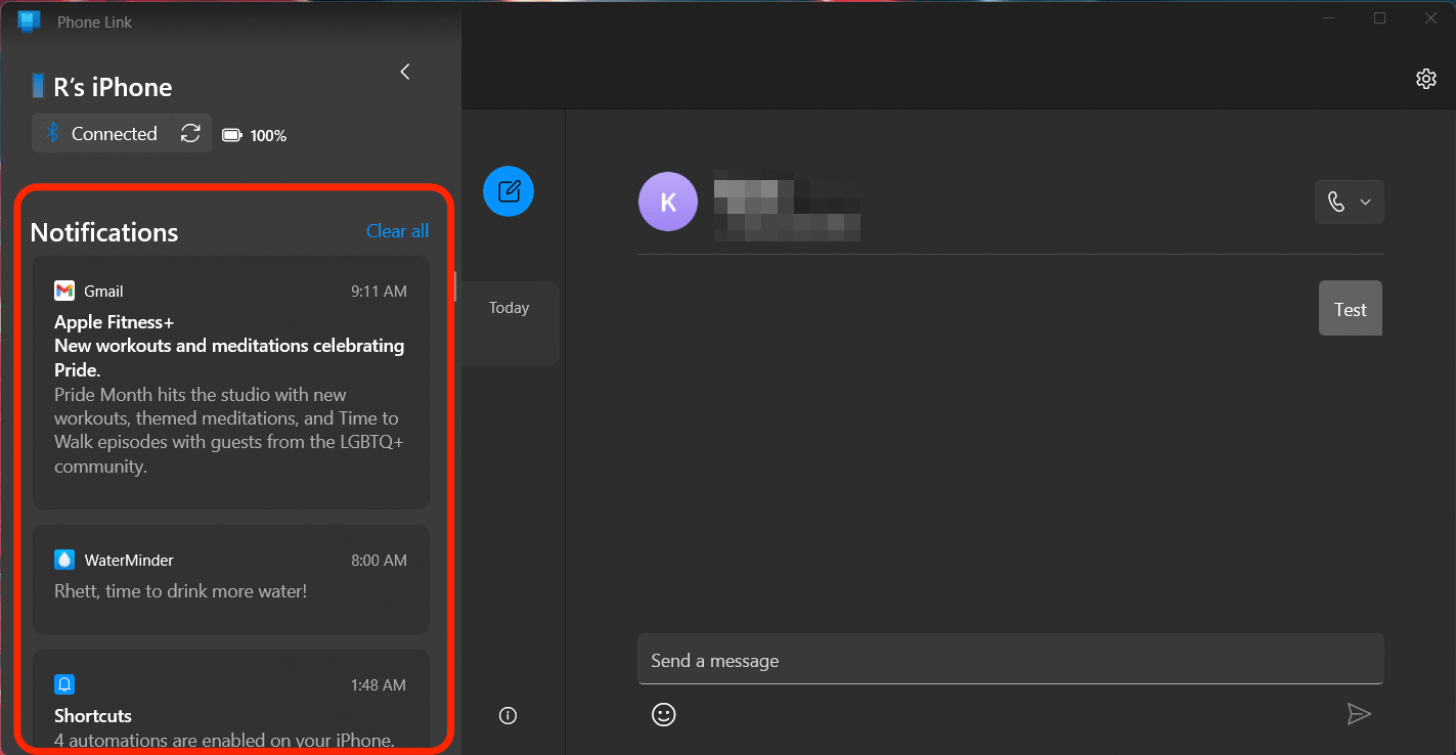The width and height of the screenshot is (1456, 755).
Task: Click the Phone Link icon in the title bar
Action: pyautogui.click(x=29, y=21)
